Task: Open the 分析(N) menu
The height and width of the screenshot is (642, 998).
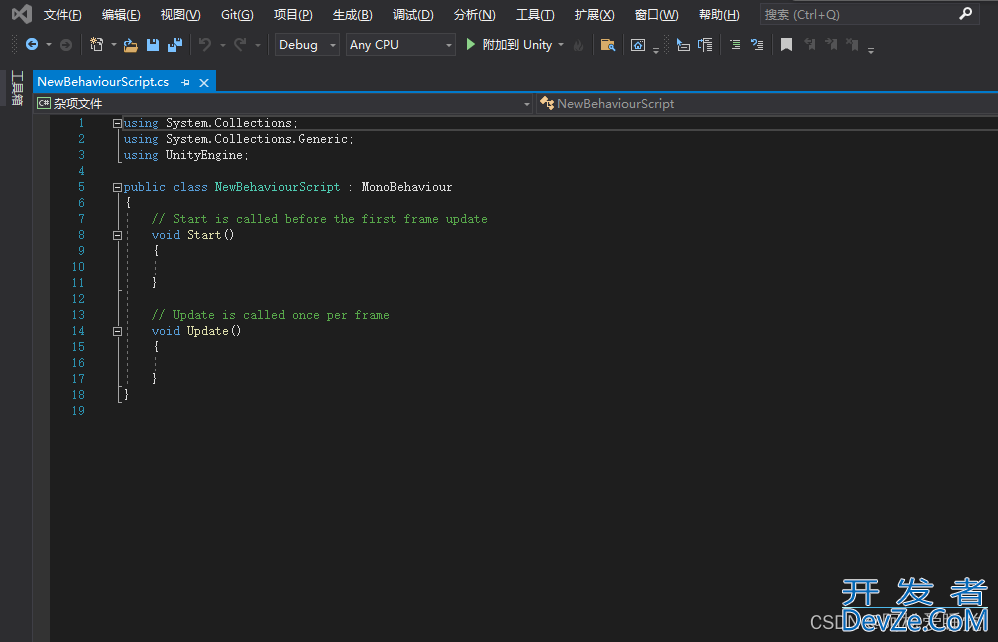Action: click(x=474, y=15)
